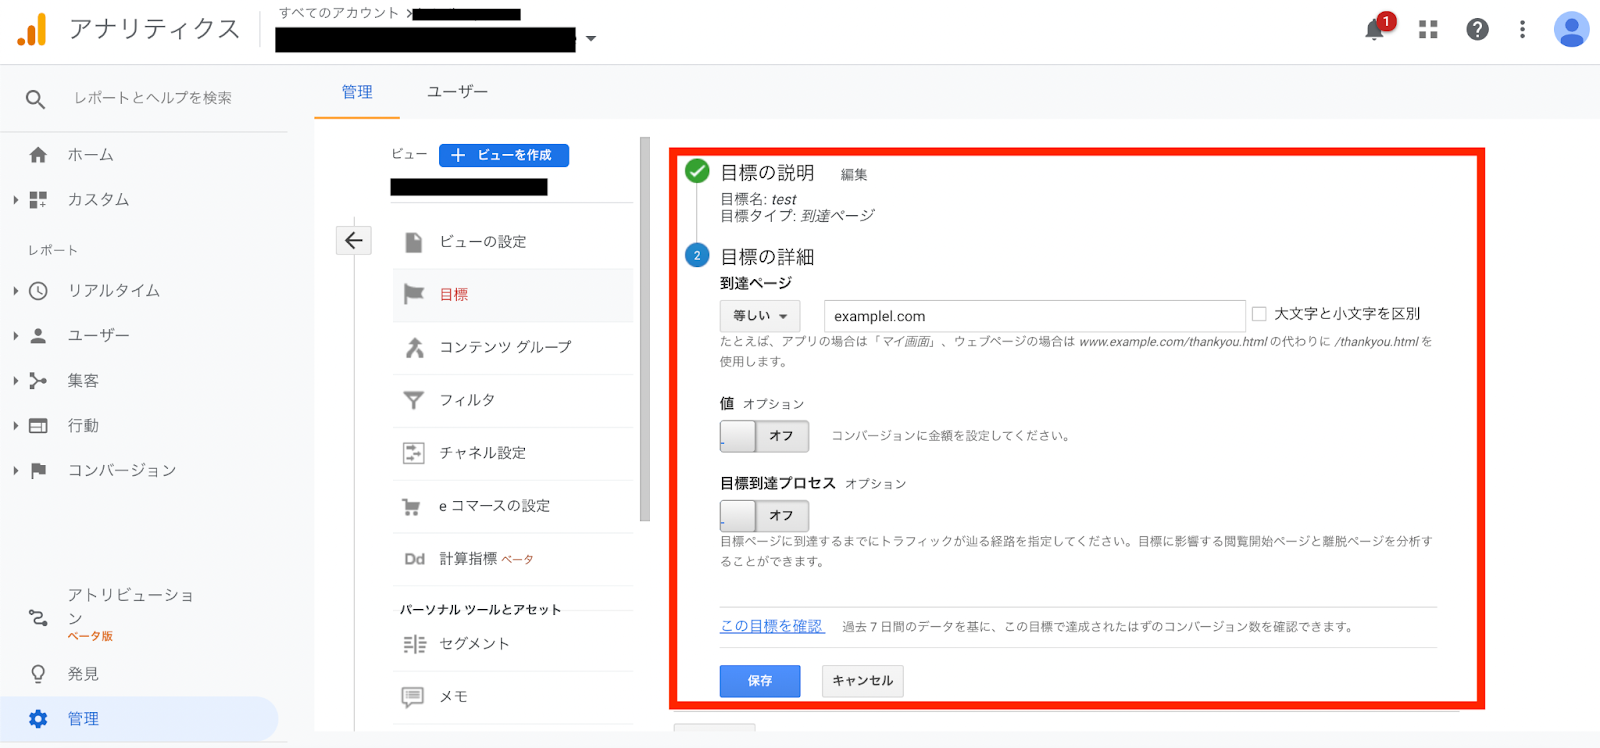Click the セグメント icon
The height and width of the screenshot is (748, 1600).
coord(414,644)
